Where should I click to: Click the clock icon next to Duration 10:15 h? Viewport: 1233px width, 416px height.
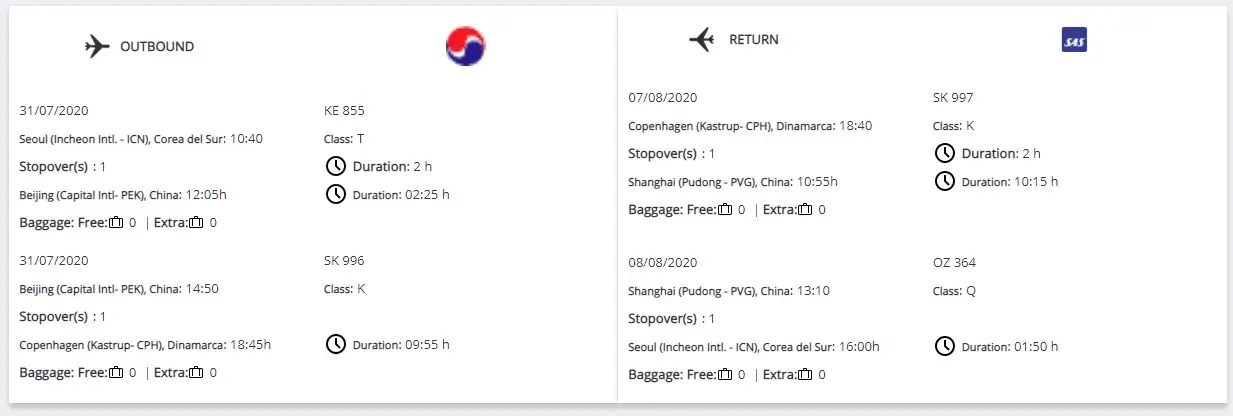(x=944, y=181)
